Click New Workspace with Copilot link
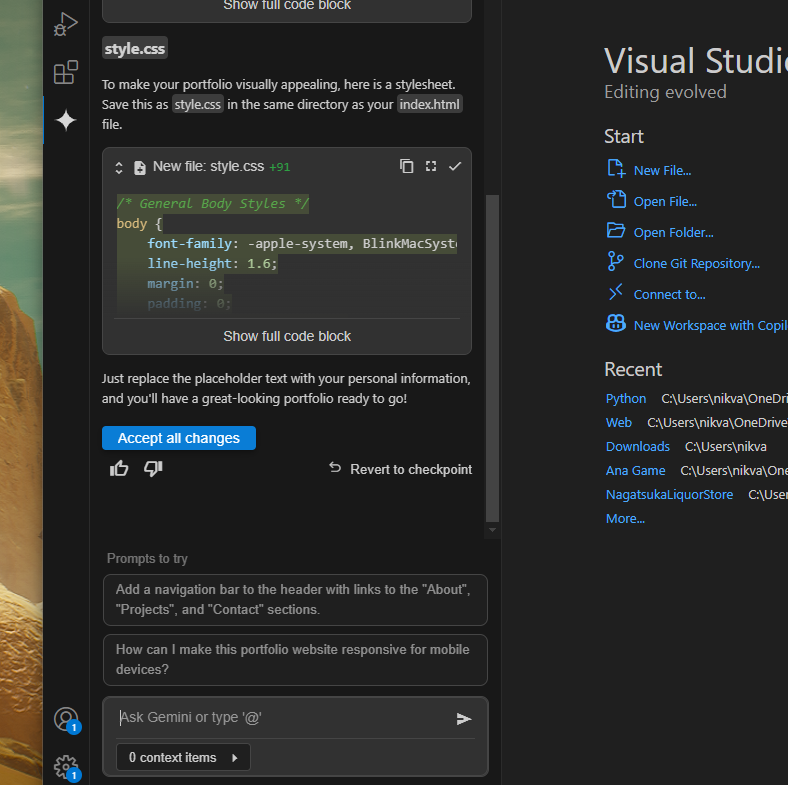The image size is (788, 785). [710, 326]
